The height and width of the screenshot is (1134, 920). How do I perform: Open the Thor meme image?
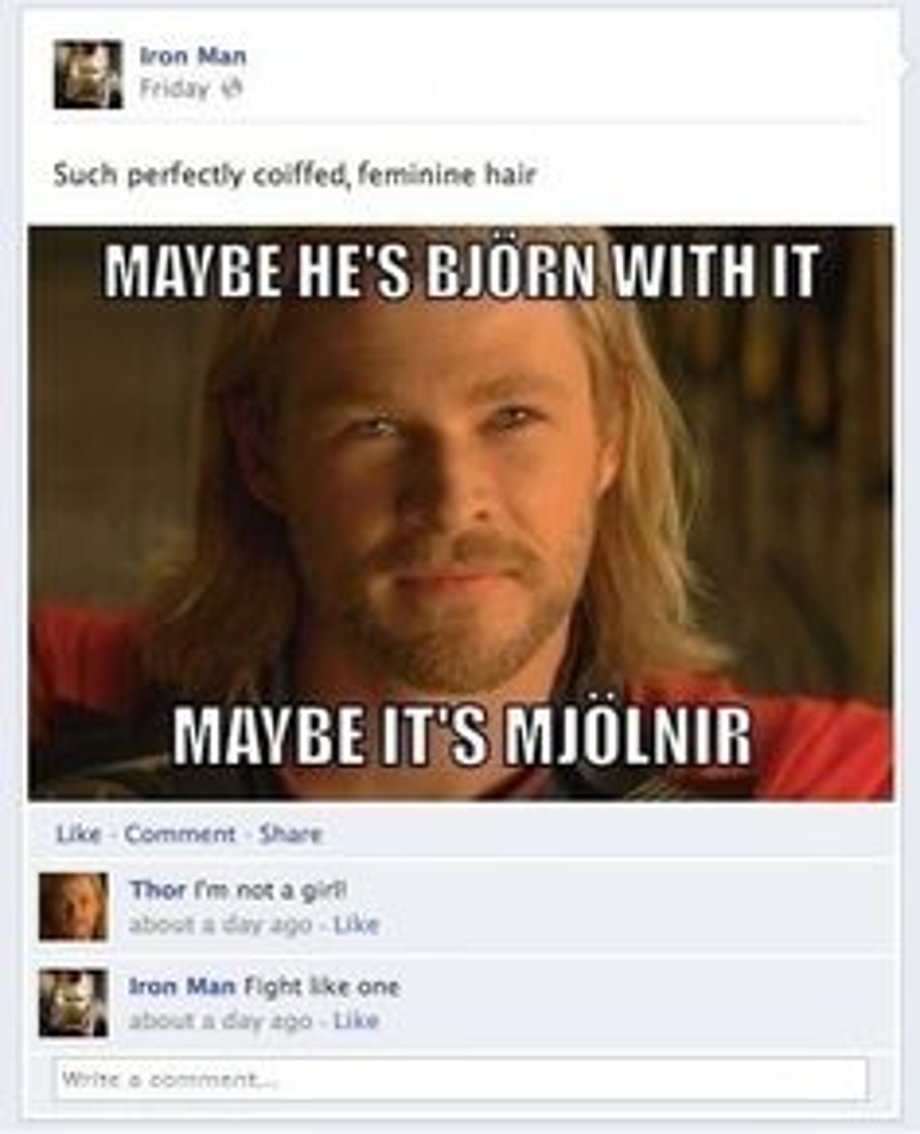(x=461, y=513)
